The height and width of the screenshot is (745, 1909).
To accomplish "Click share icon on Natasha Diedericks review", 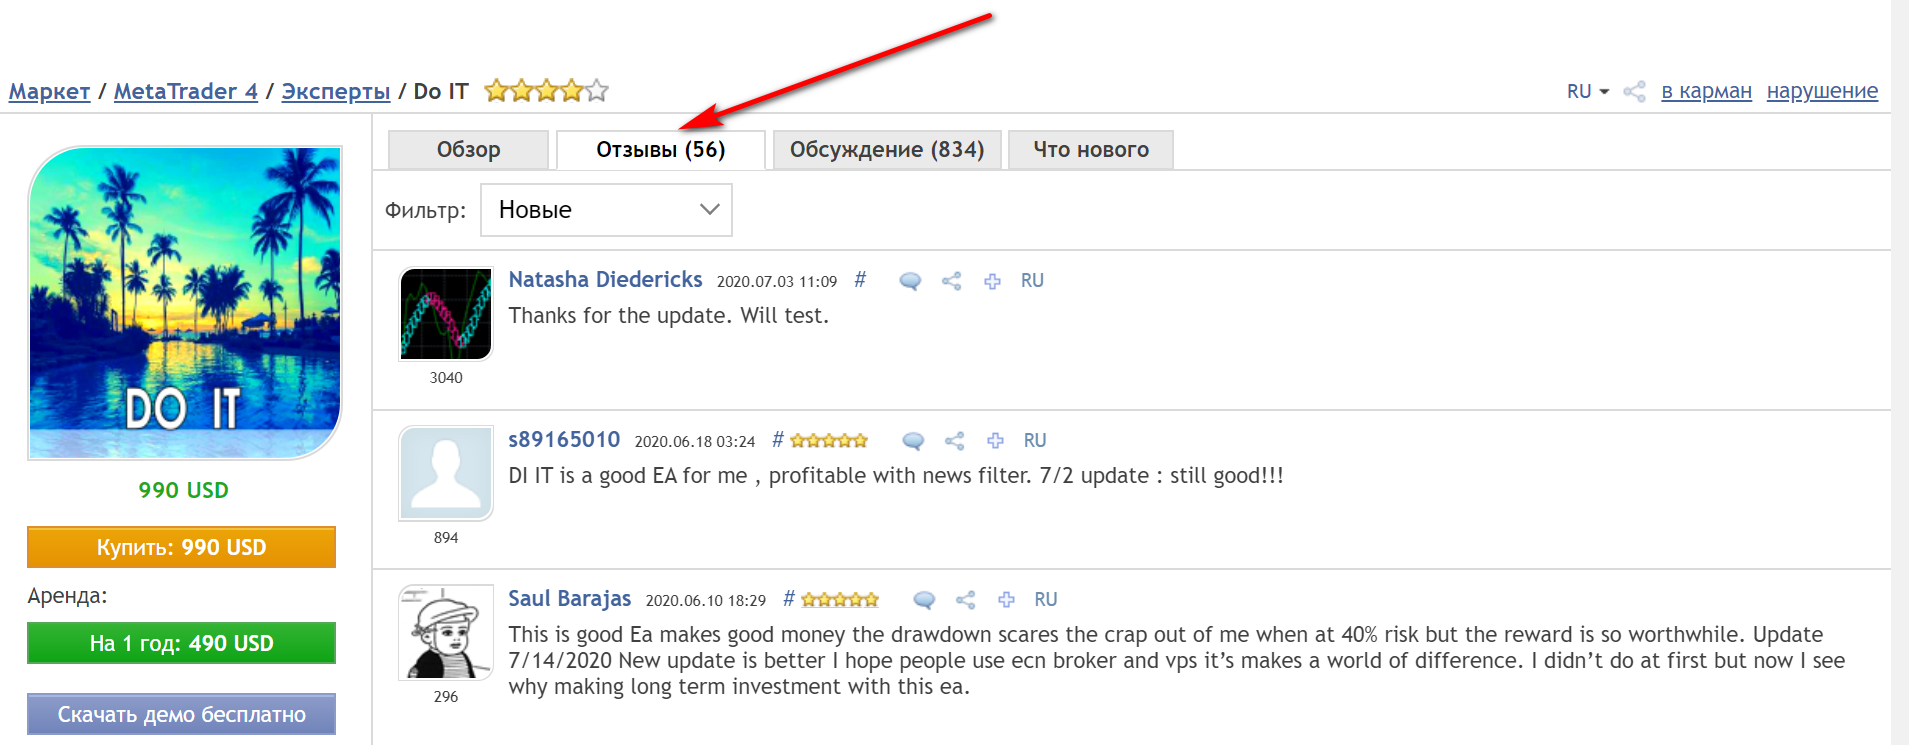I will 951,281.
